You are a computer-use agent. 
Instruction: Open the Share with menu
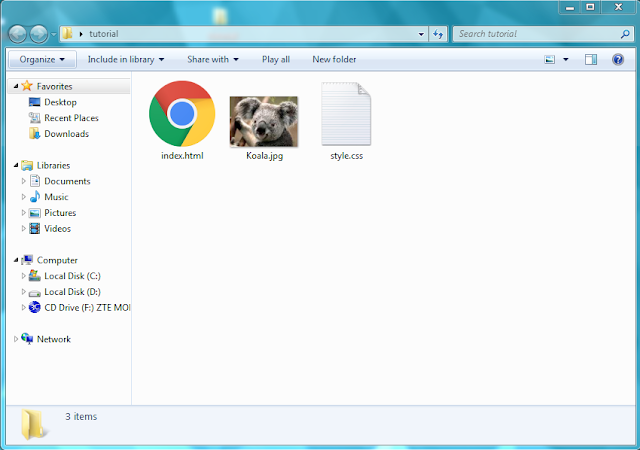(x=213, y=60)
